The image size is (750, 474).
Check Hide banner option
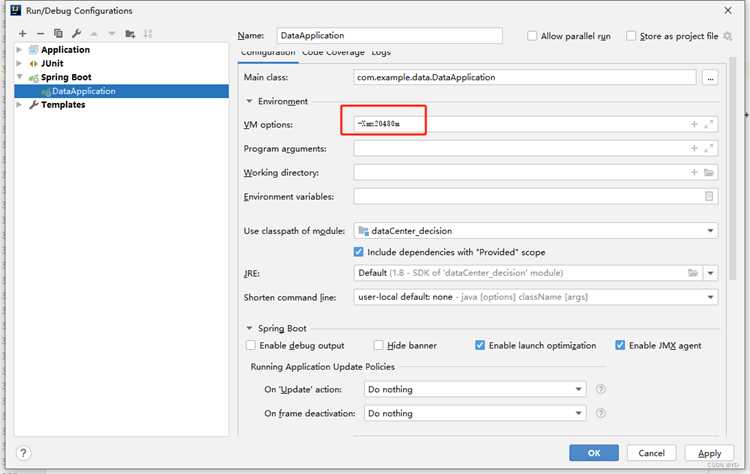(378, 345)
